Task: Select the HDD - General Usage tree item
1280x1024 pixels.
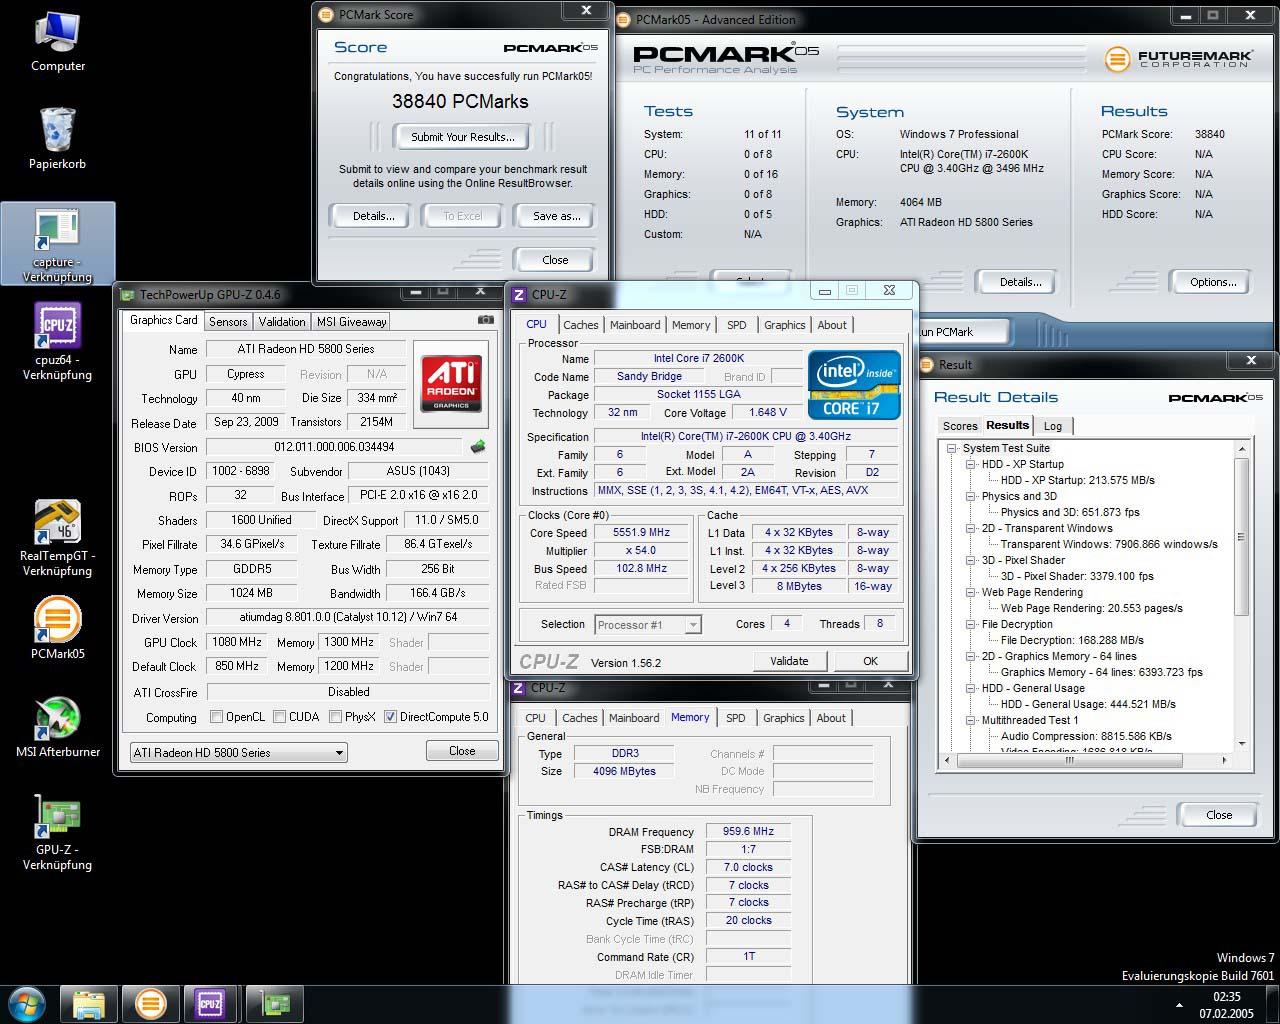Action: coord(1033,688)
